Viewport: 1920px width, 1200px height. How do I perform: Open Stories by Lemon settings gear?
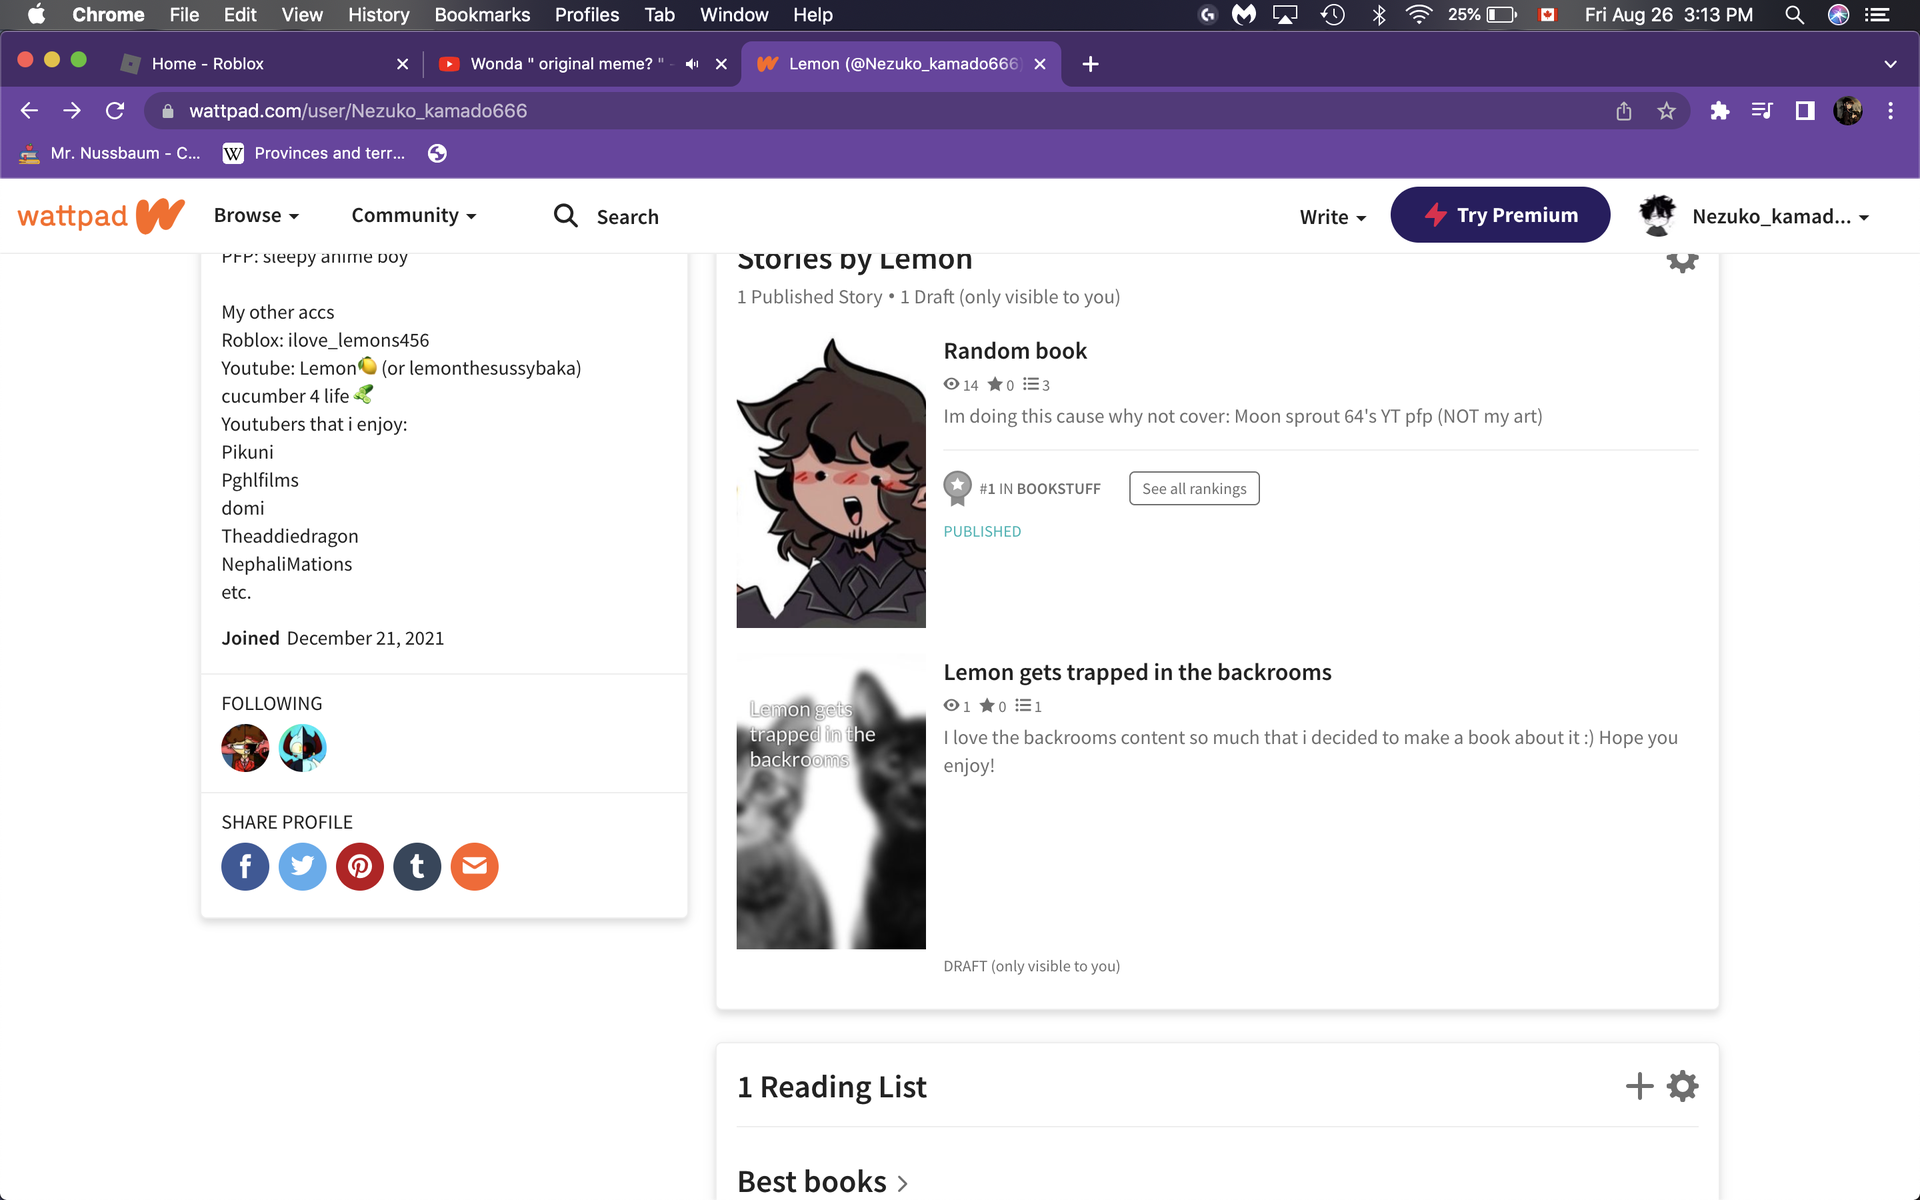point(1682,260)
